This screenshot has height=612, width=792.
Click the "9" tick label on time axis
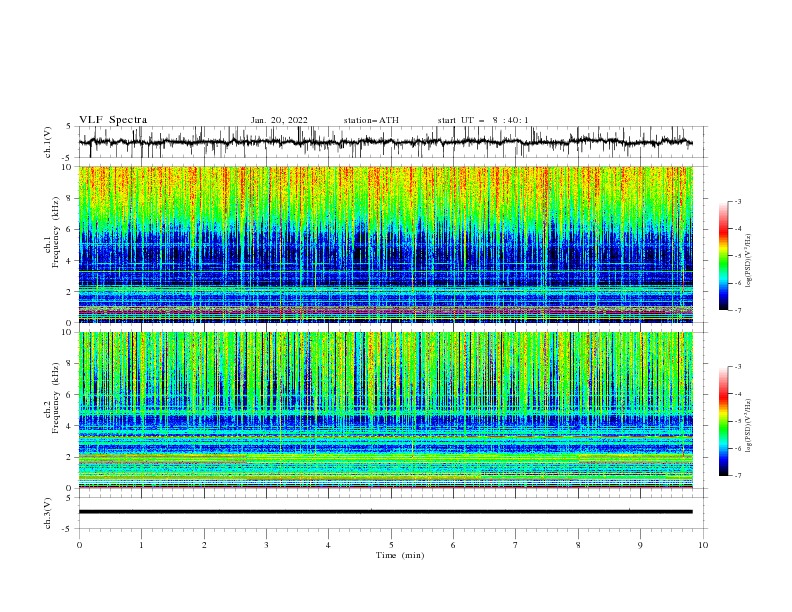tap(640, 545)
